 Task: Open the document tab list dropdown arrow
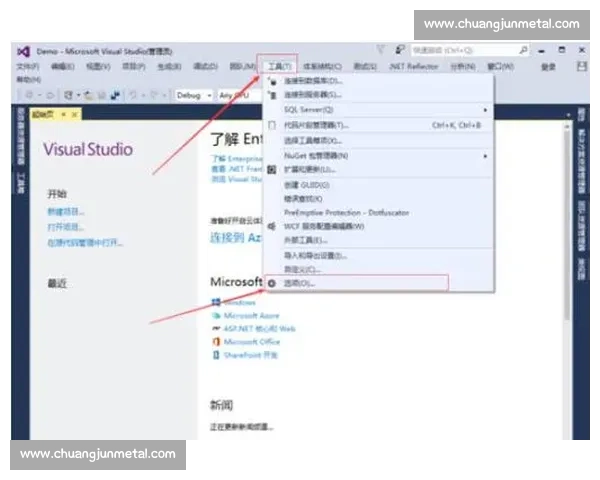(569, 115)
